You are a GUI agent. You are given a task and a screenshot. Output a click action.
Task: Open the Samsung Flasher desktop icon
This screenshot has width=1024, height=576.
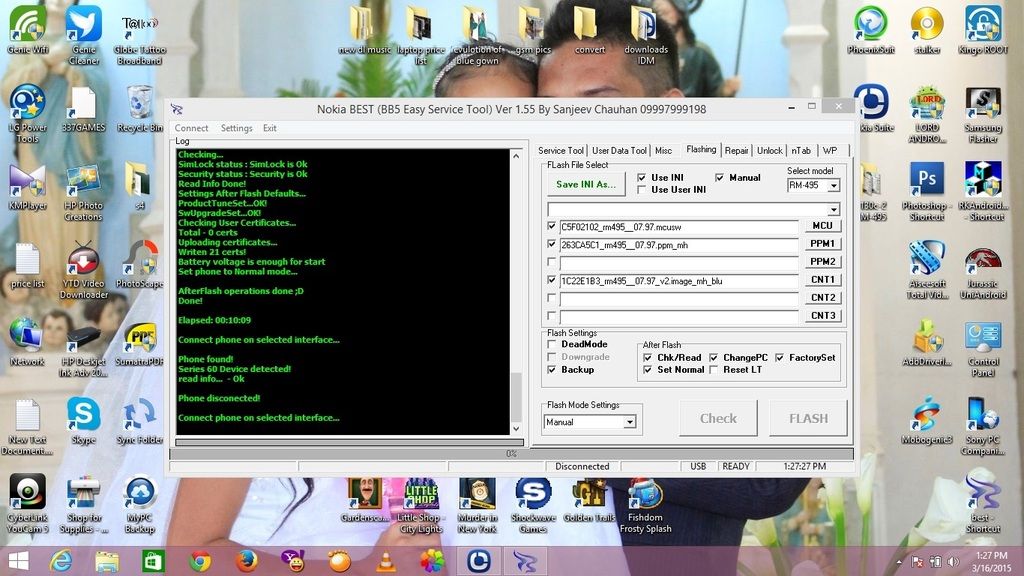coord(982,104)
